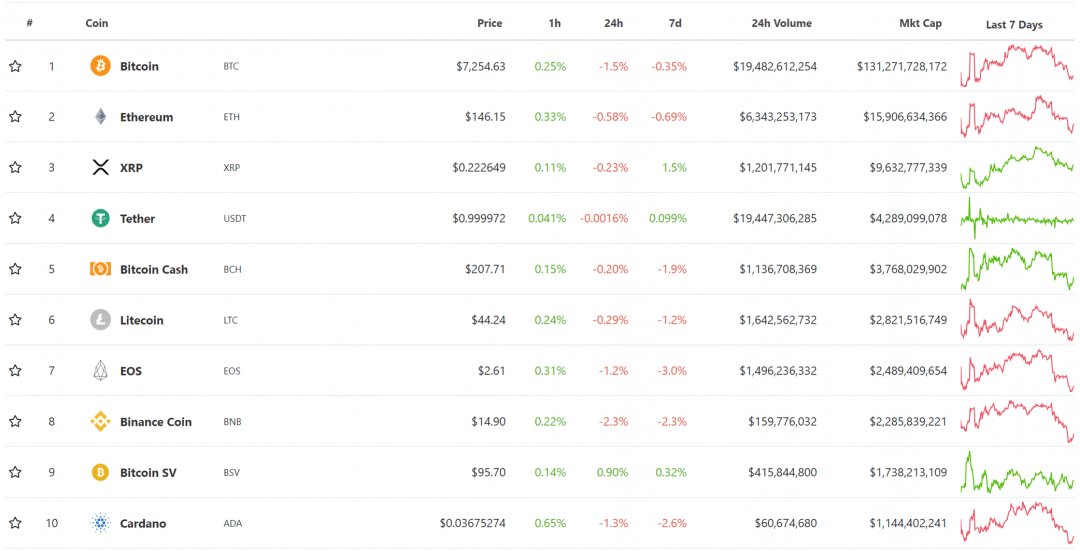Click the Bitcoin Cash logo icon

[101, 269]
